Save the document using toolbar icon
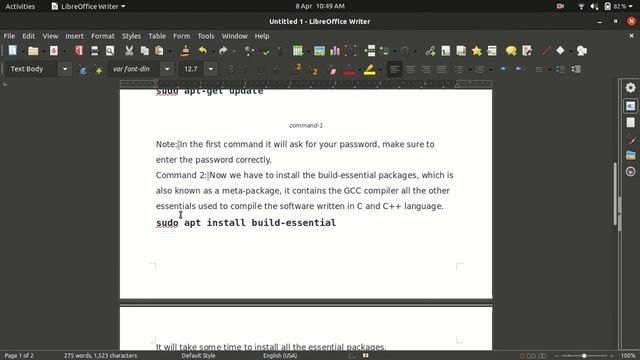Screen dimensions: 640x360 pos(53,51)
